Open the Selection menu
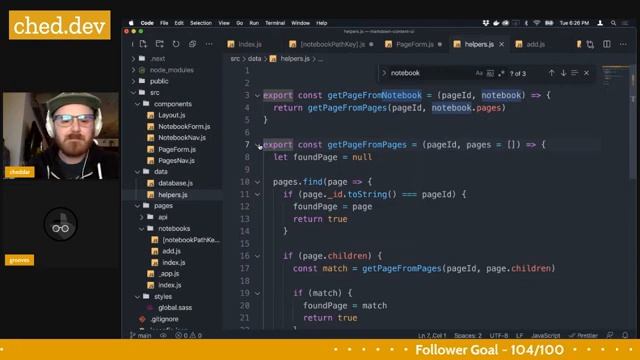This screenshot has height=360, width=640. coord(201,23)
